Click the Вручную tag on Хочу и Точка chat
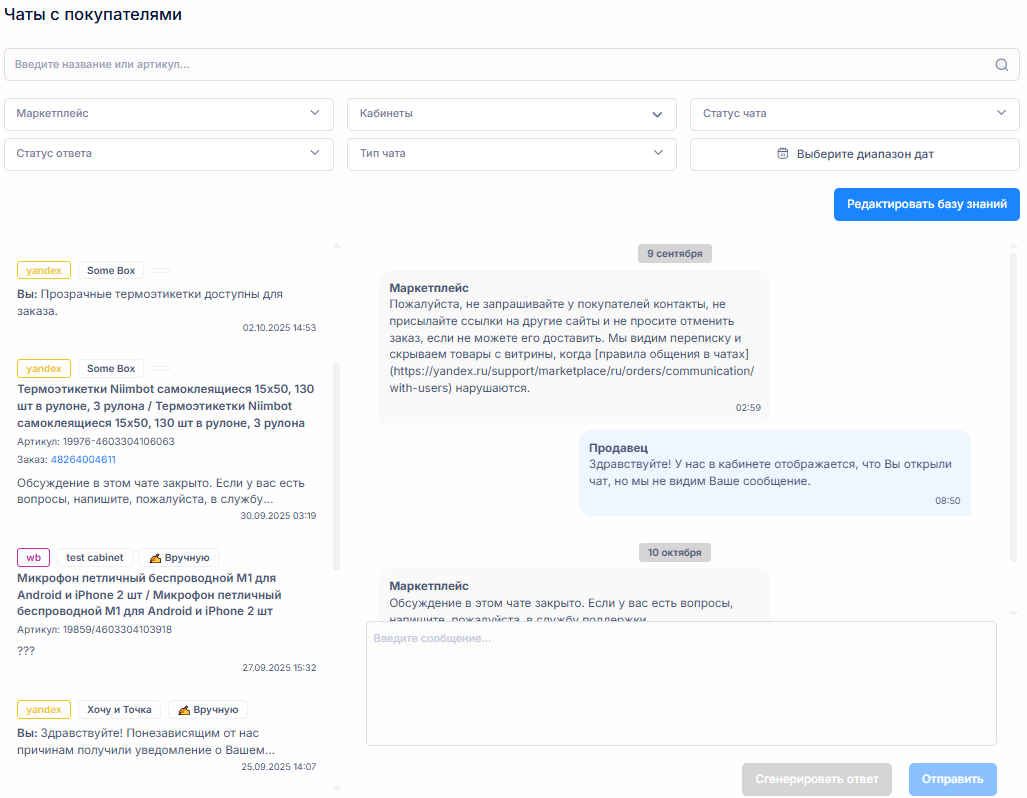The height and width of the screenshot is (798, 1027). tap(208, 710)
